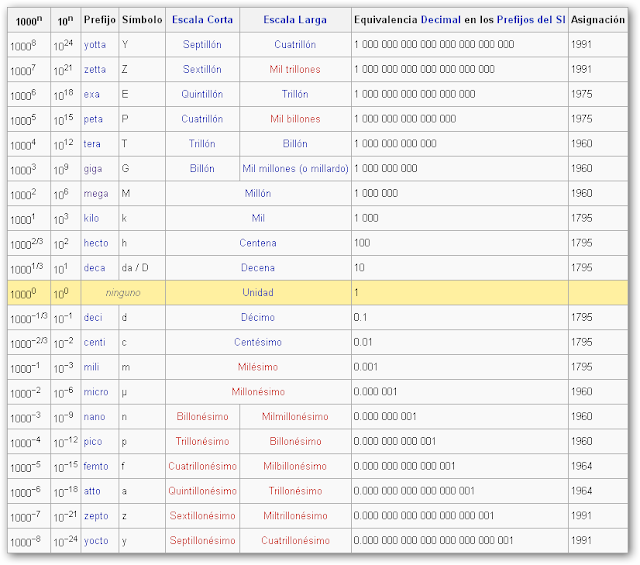Open the femto prefix link
Viewport: 640px width, 565px height.
click(96, 467)
